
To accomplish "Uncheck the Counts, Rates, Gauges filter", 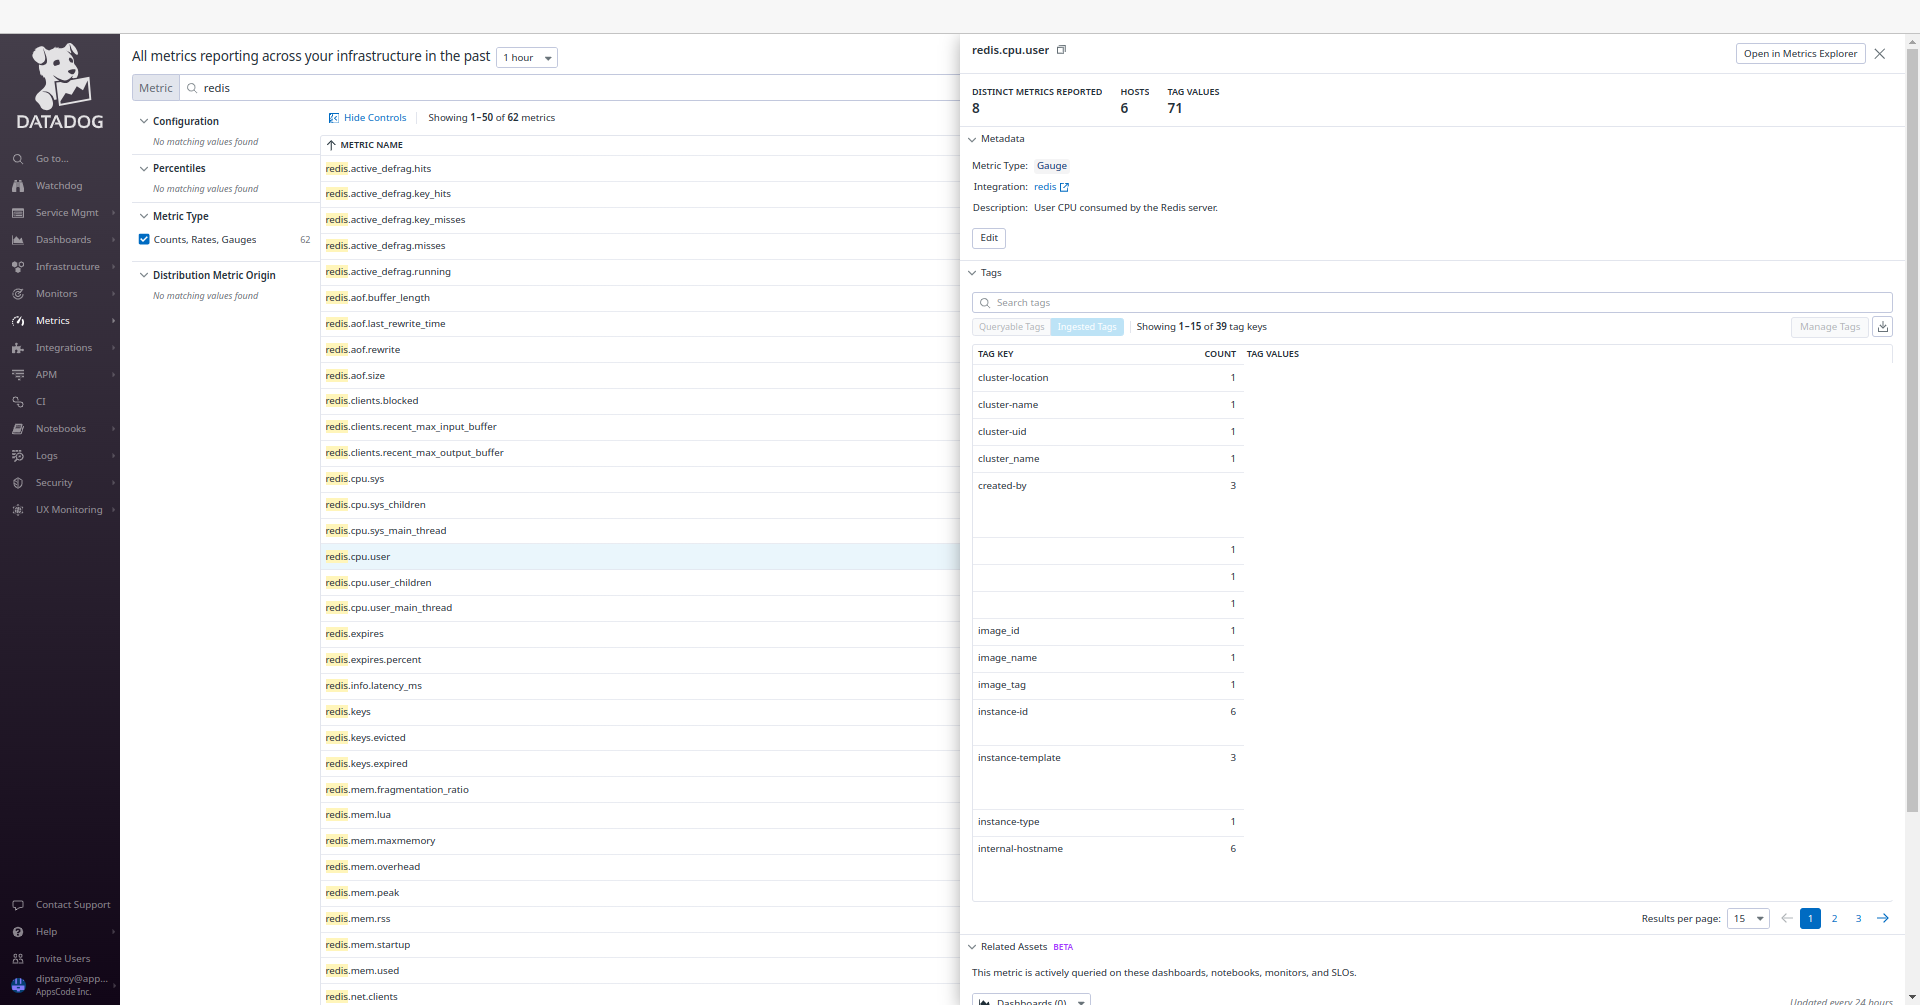I will click(145, 239).
